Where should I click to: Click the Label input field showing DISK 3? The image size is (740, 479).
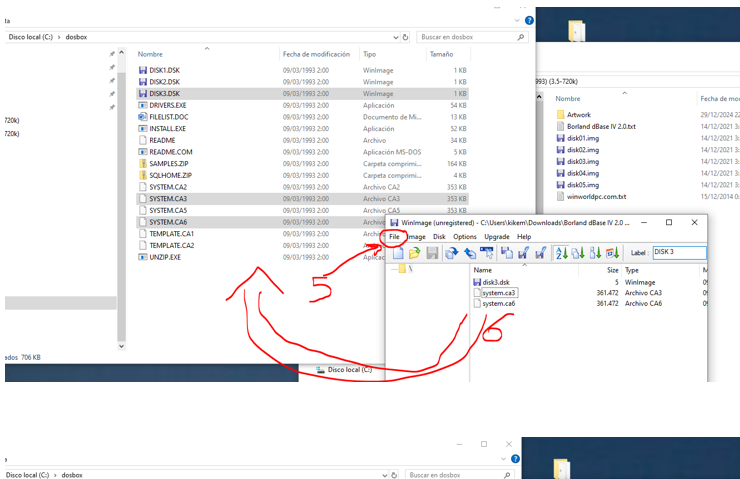(x=678, y=253)
